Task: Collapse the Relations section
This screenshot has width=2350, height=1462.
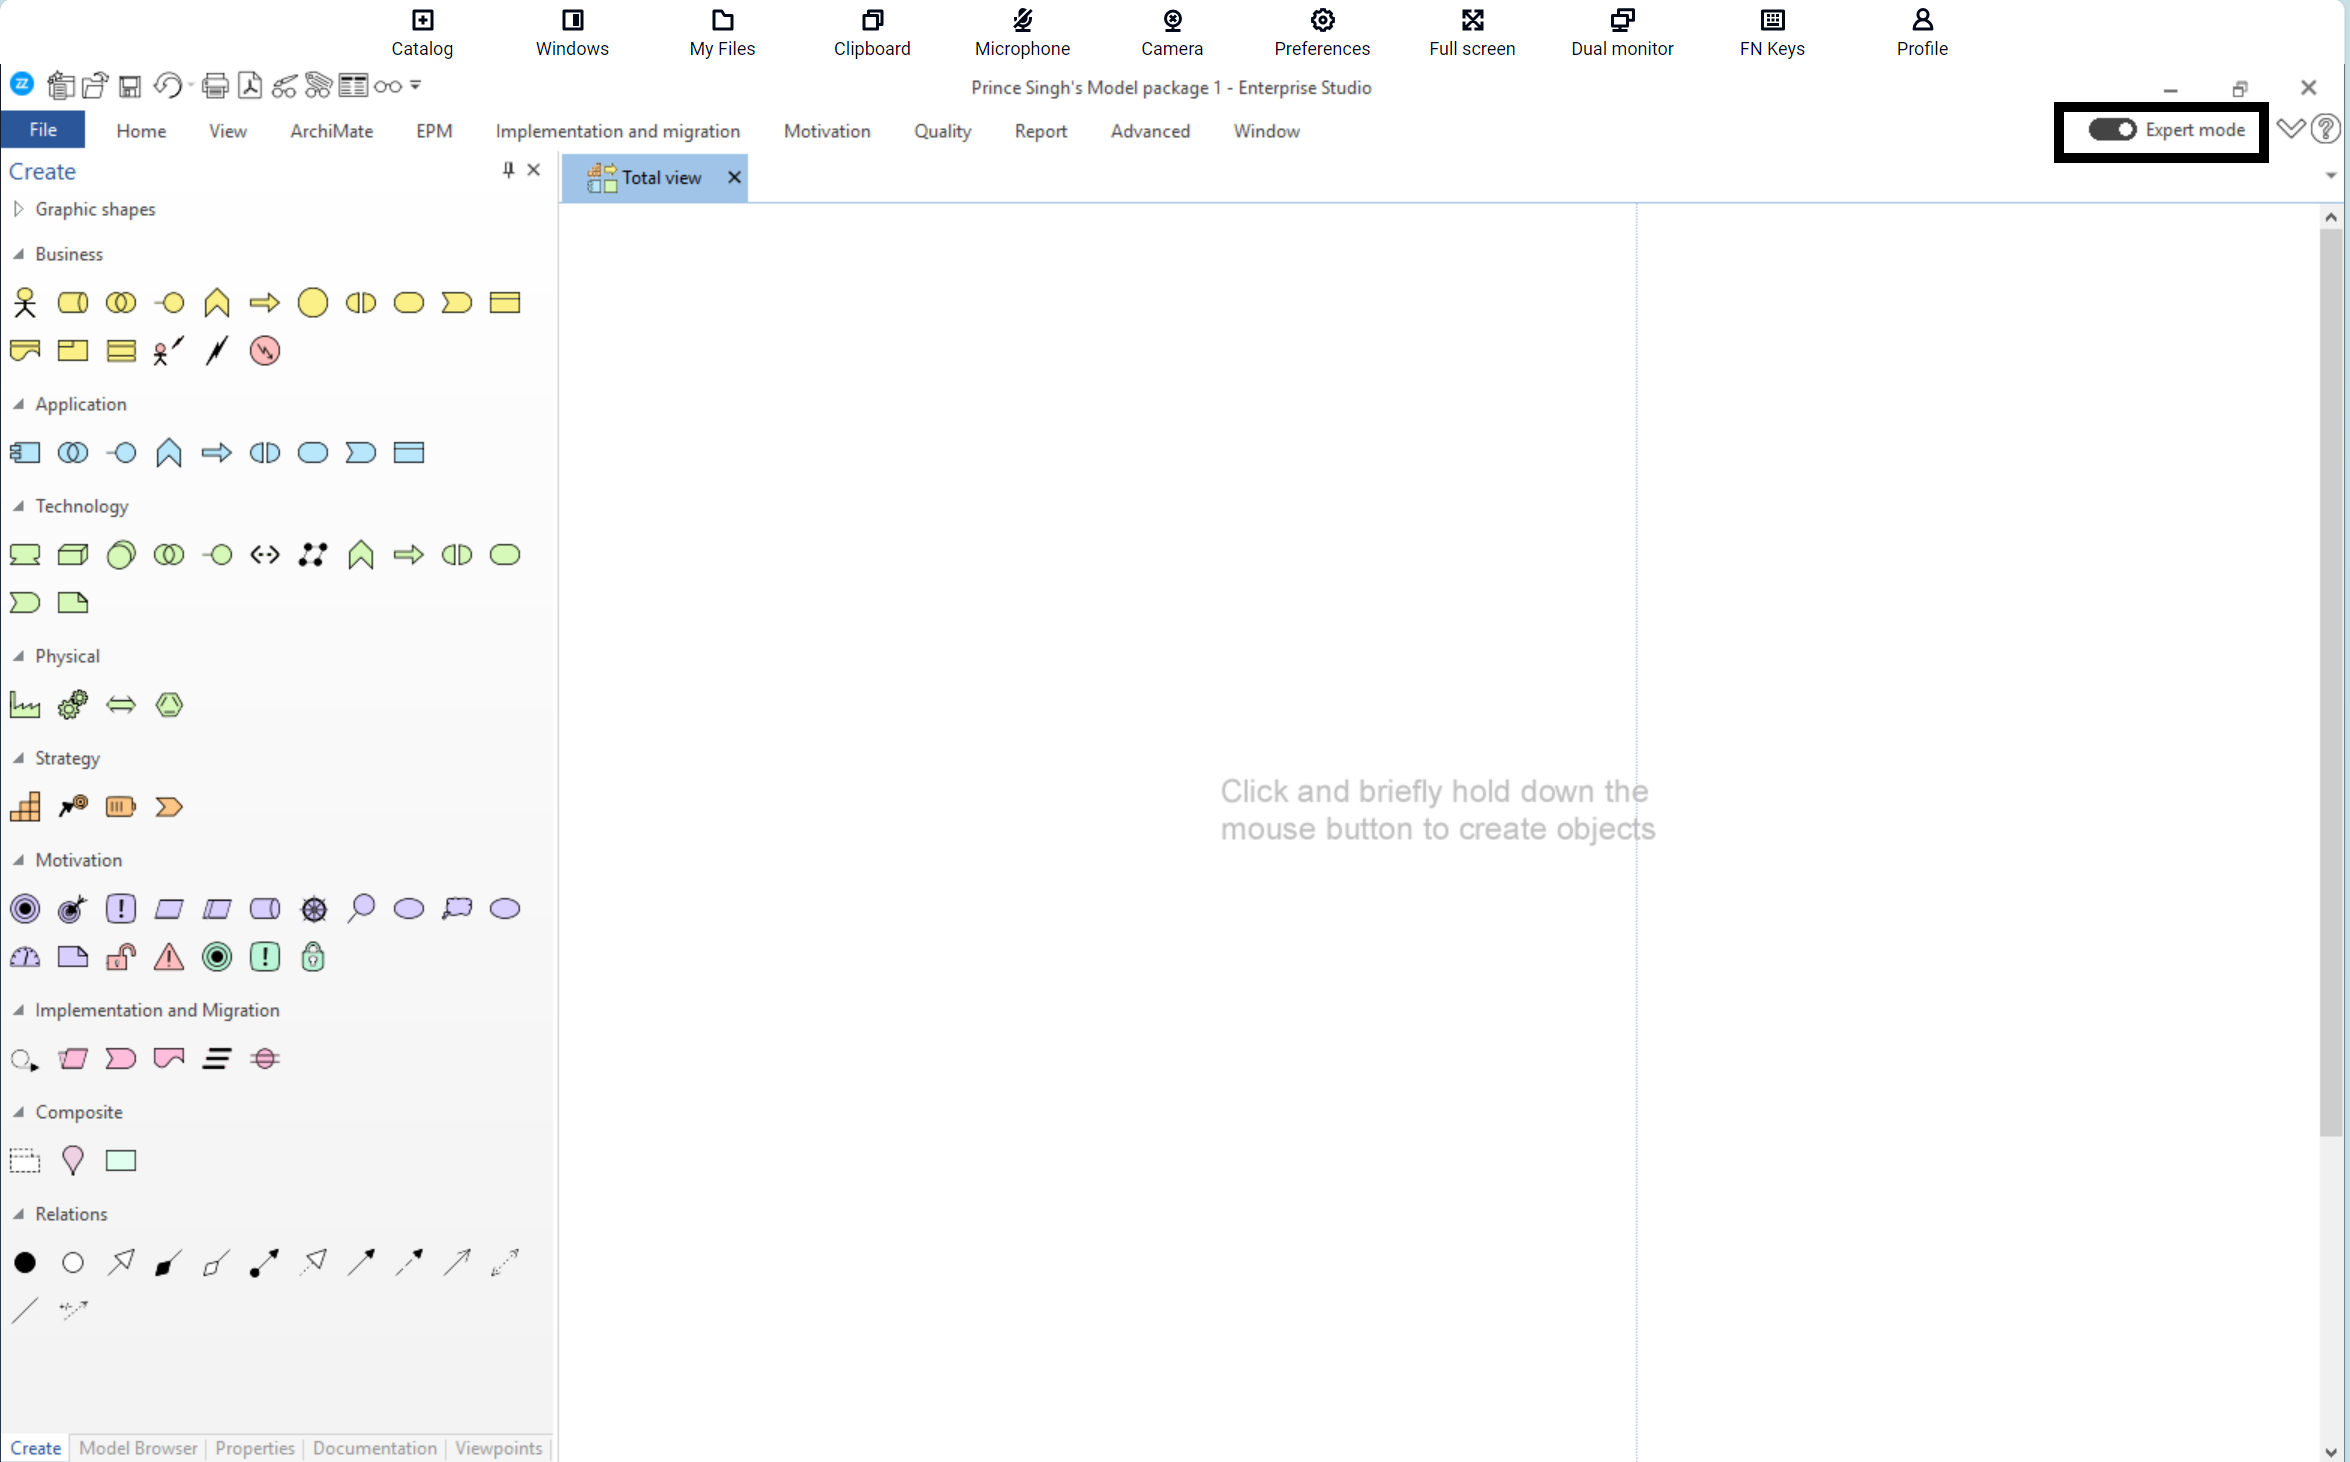Action: tap(18, 1214)
